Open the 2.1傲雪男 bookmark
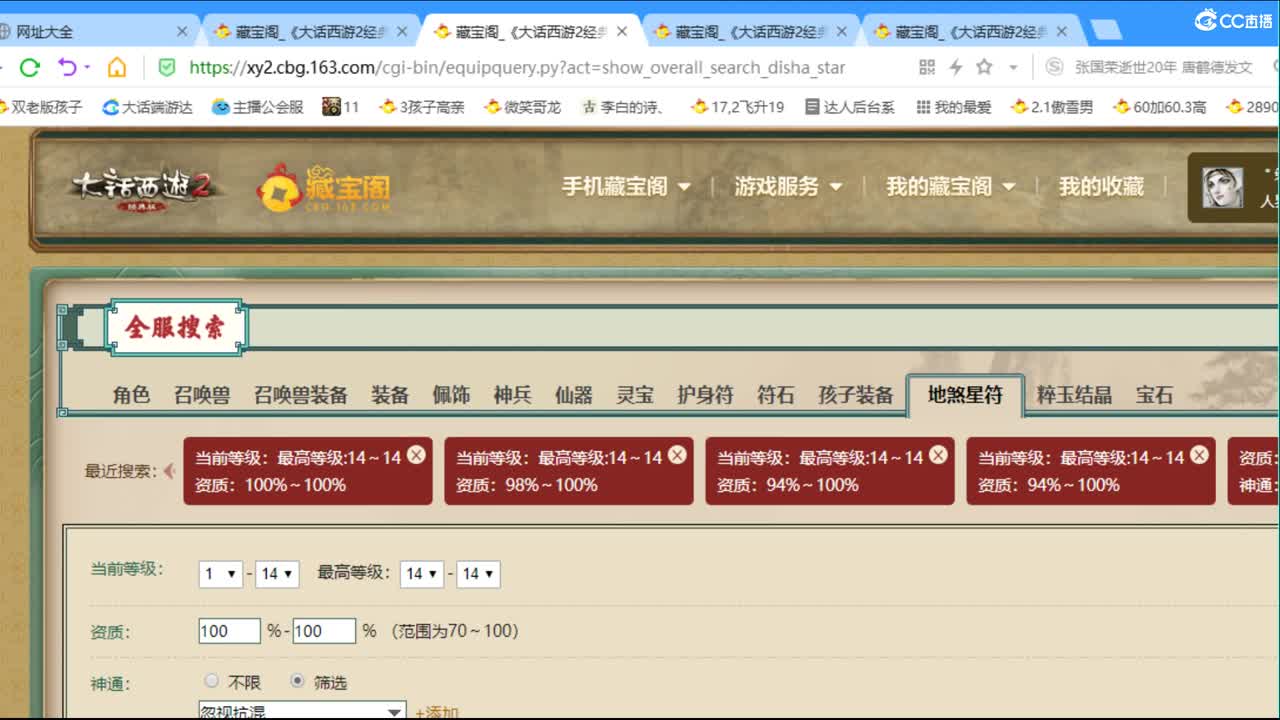This screenshot has width=1280, height=720. click(1052, 107)
